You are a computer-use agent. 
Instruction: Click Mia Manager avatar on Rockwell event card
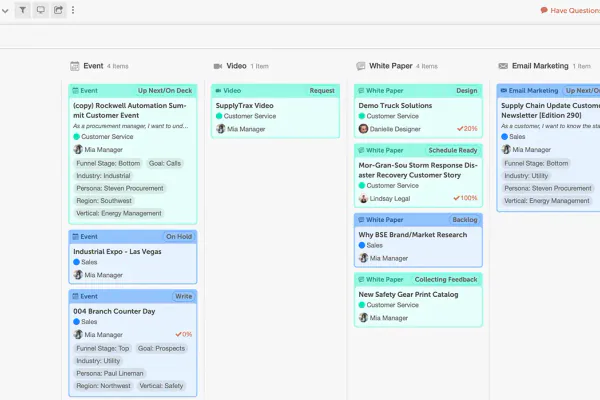click(x=78, y=149)
